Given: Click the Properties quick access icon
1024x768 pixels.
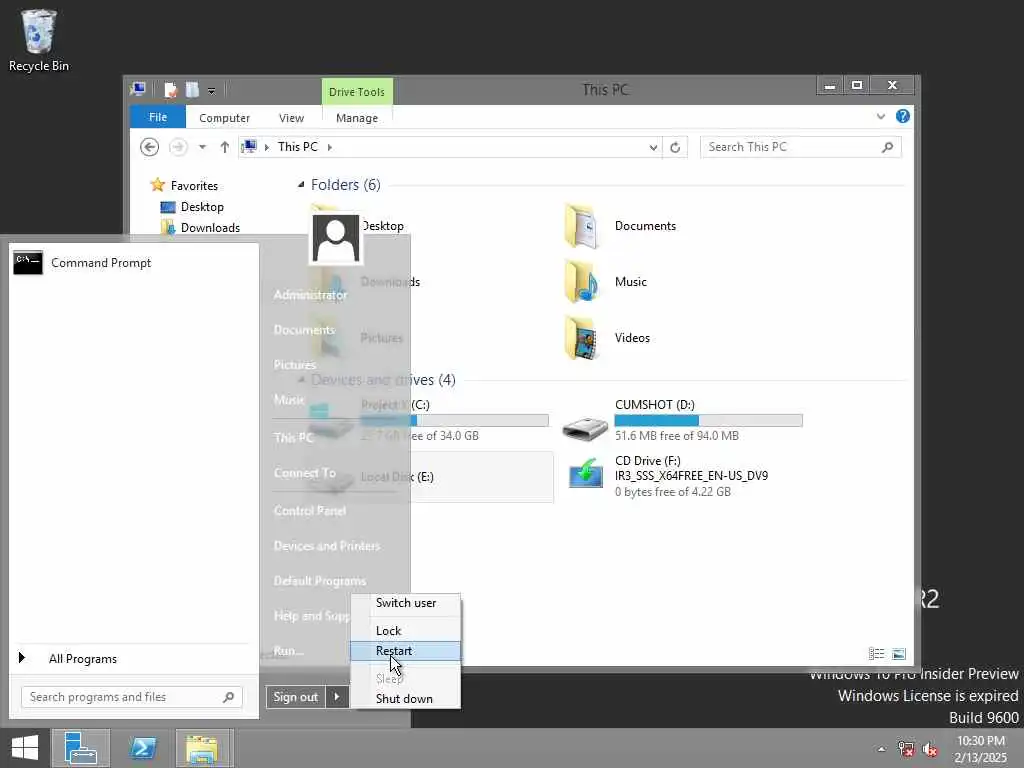Looking at the screenshot, I should (x=170, y=89).
